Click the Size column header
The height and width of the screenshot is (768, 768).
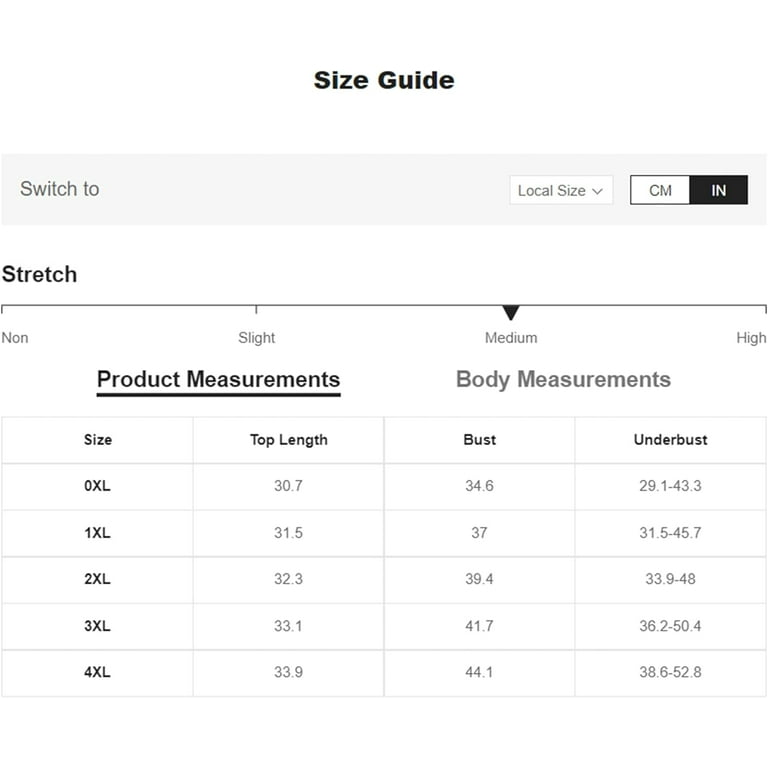point(97,440)
